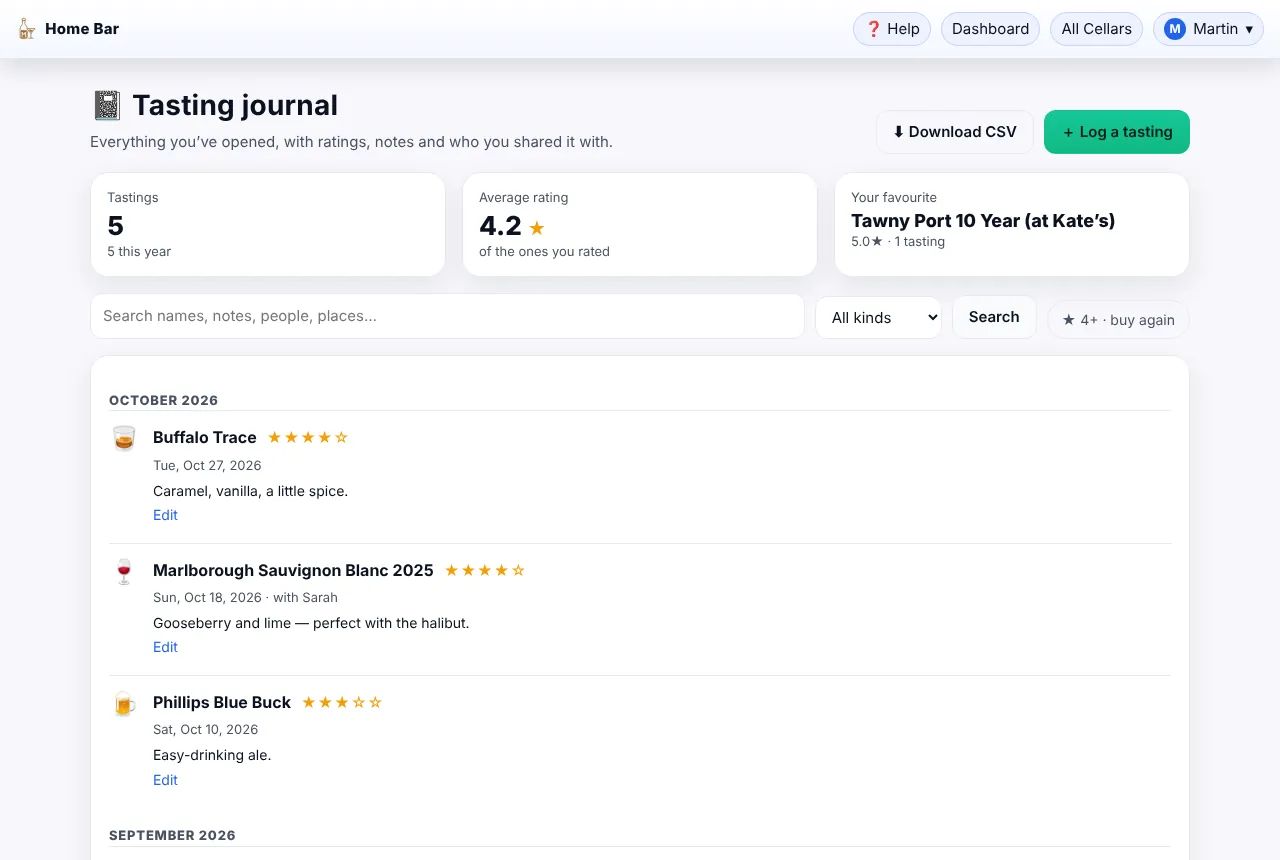The image size is (1280, 860).
Task: Go to the Dashboard
Action: tap(990, 29)
